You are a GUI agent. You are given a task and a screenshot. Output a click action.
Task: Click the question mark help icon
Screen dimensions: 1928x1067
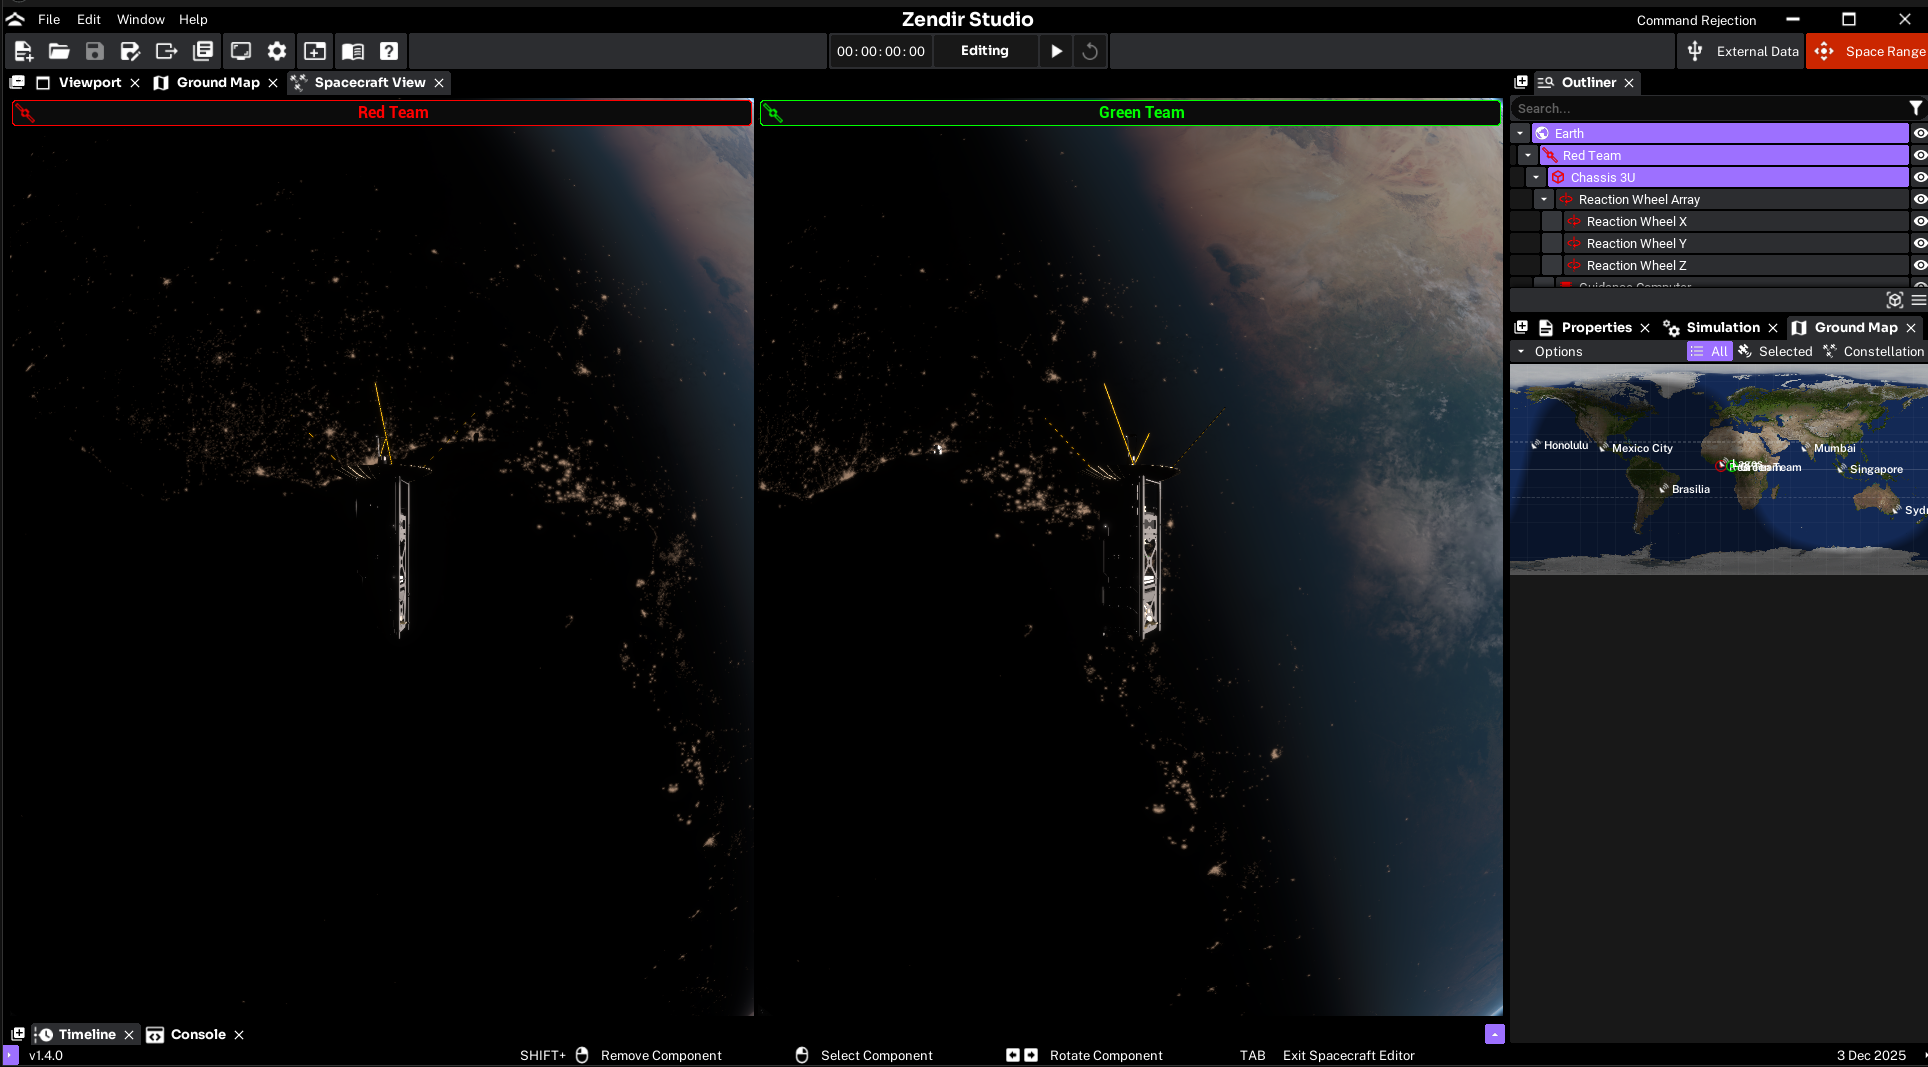click(389, 51)
